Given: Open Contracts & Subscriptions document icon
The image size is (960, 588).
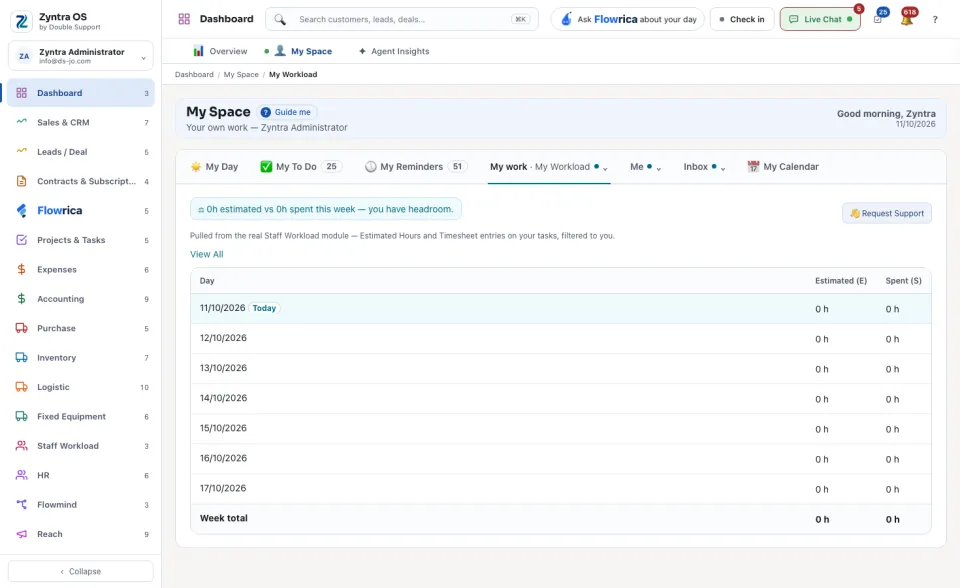Looking at the screenshot, I should pyautogui.click(x=21, y=181).
